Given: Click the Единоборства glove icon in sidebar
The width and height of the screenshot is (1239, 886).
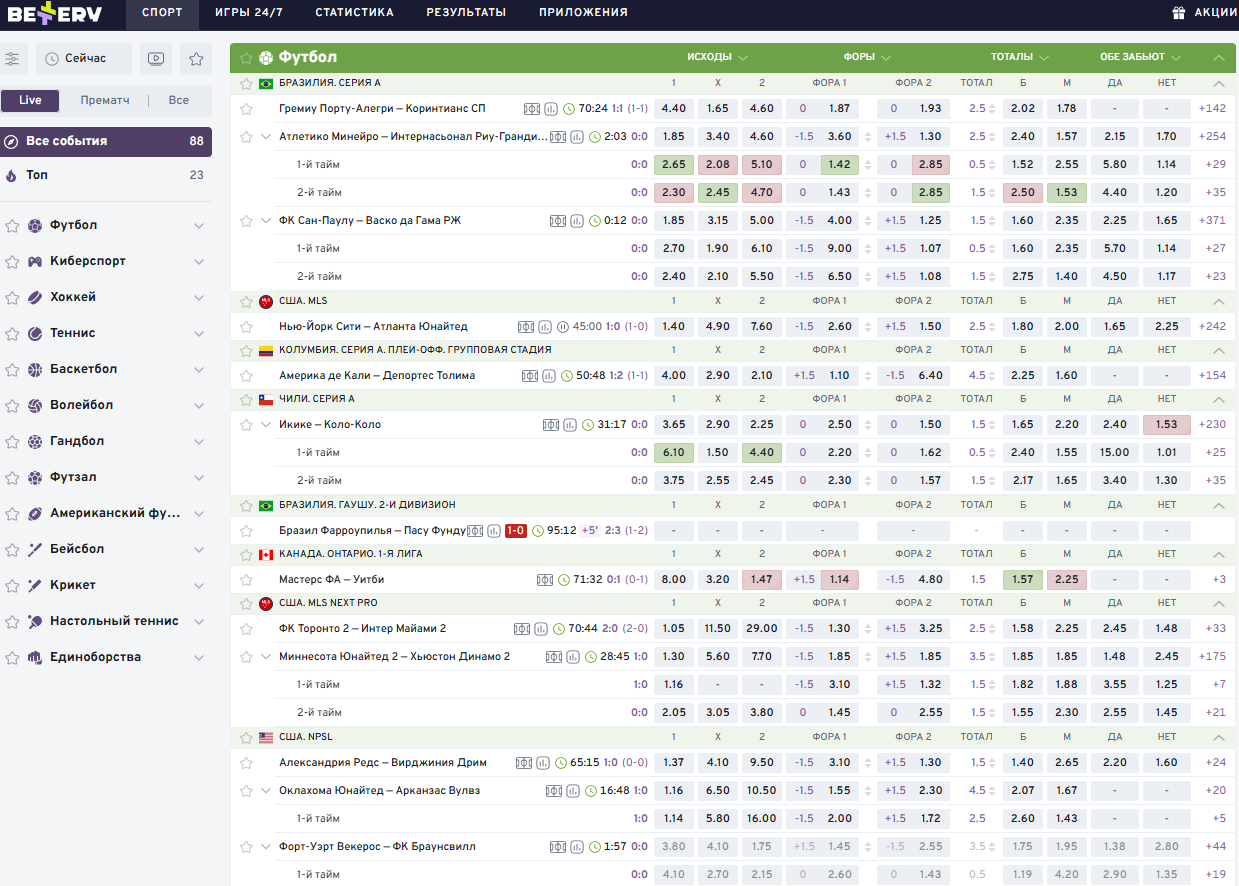Looking at the screenshot, I should 35,657.
